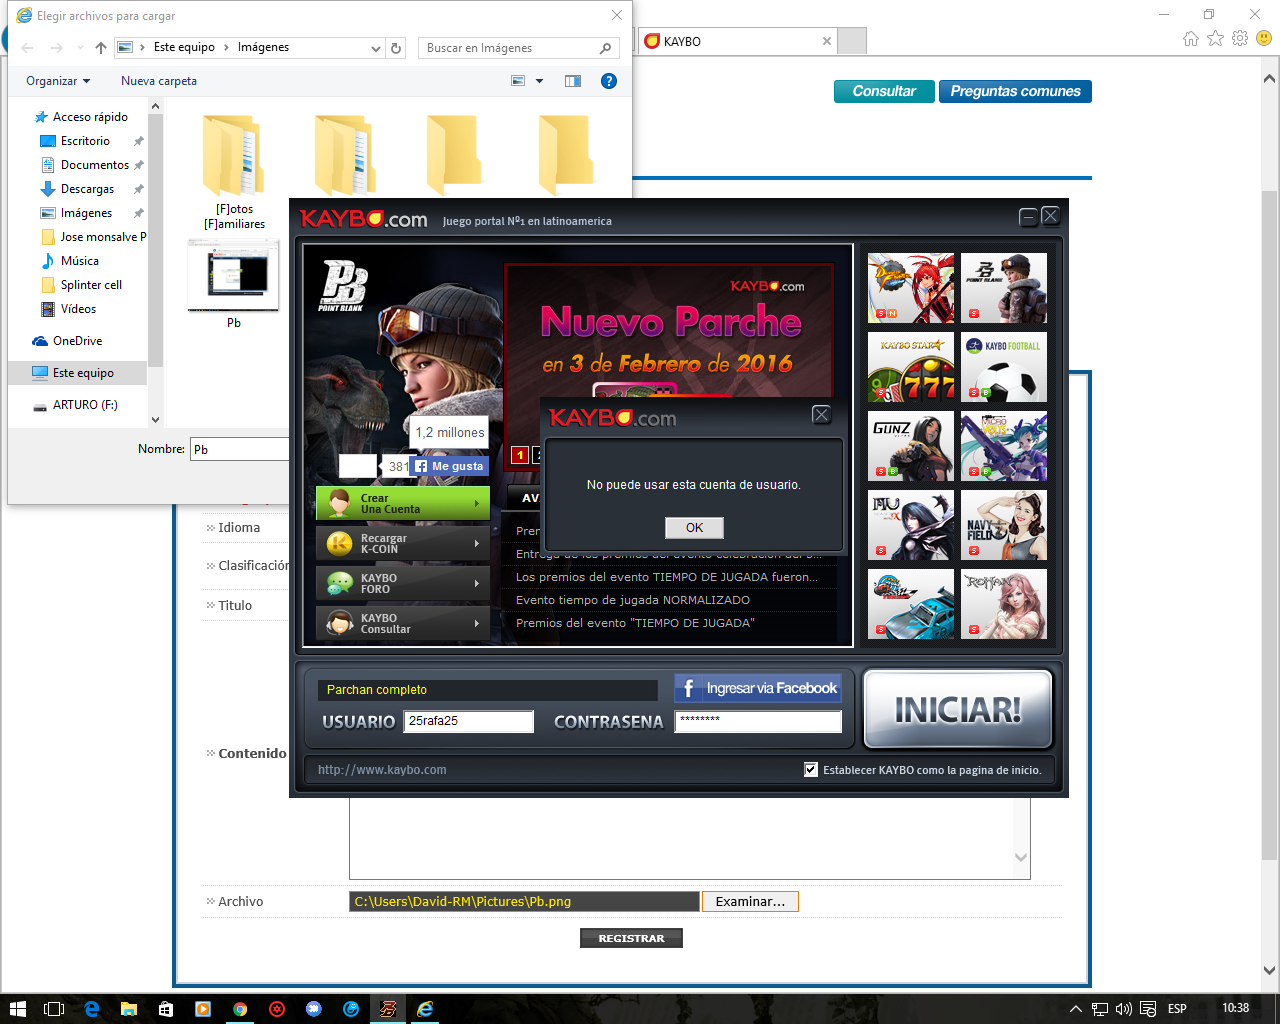Click the Facebook icon on Ingresar via Facebook
This screenshot has width=1280, height=1024.
(688, 688)
